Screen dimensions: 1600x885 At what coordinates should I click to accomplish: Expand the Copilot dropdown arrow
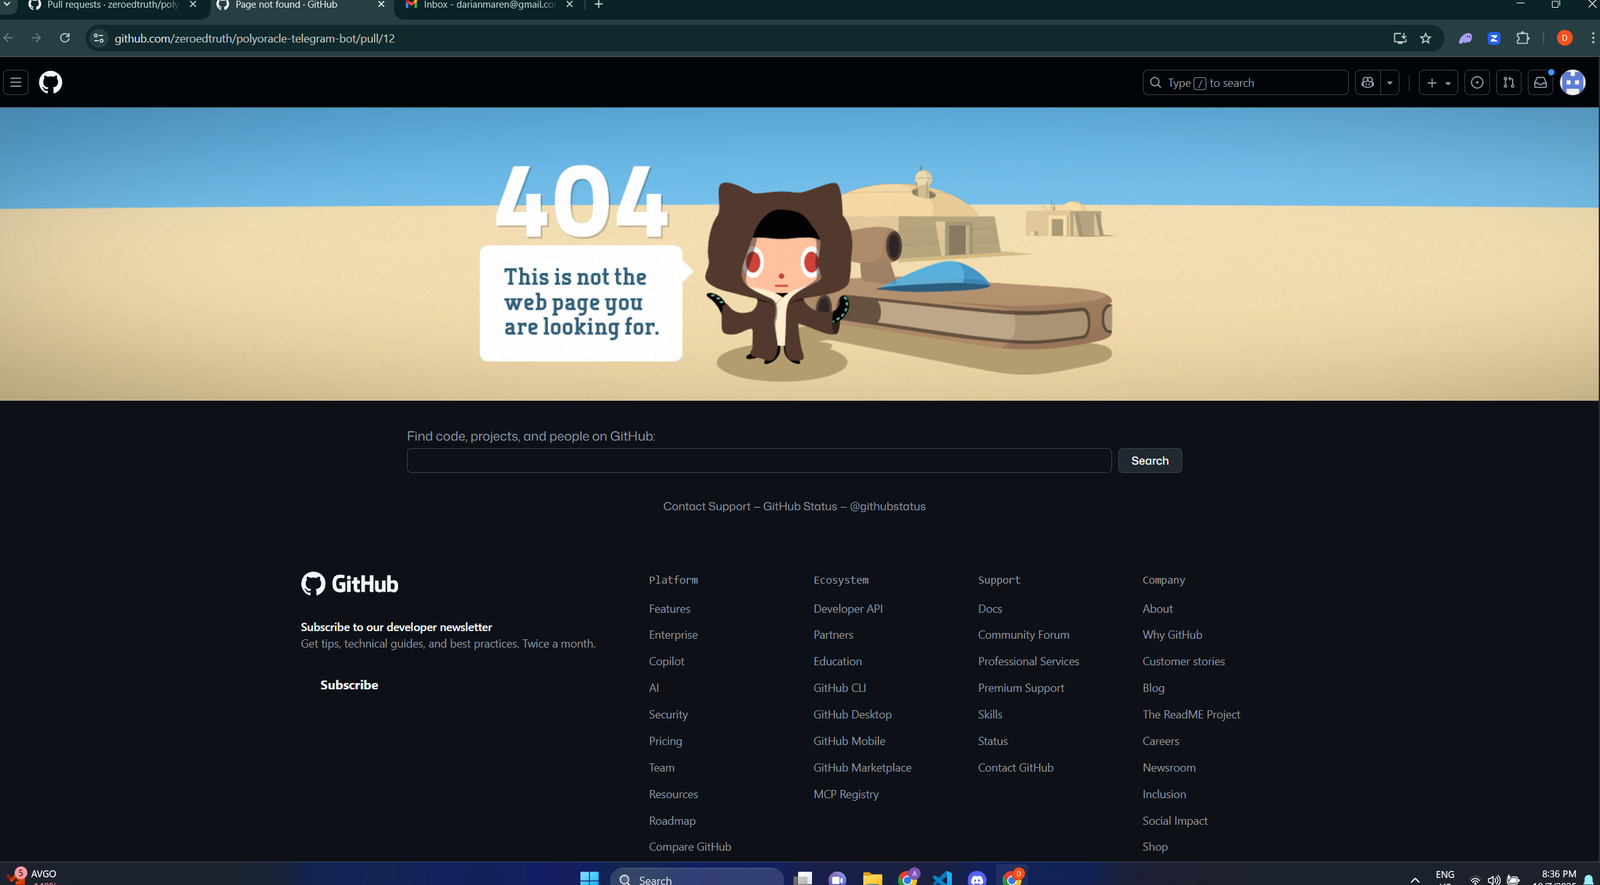tap(1390, 83)
